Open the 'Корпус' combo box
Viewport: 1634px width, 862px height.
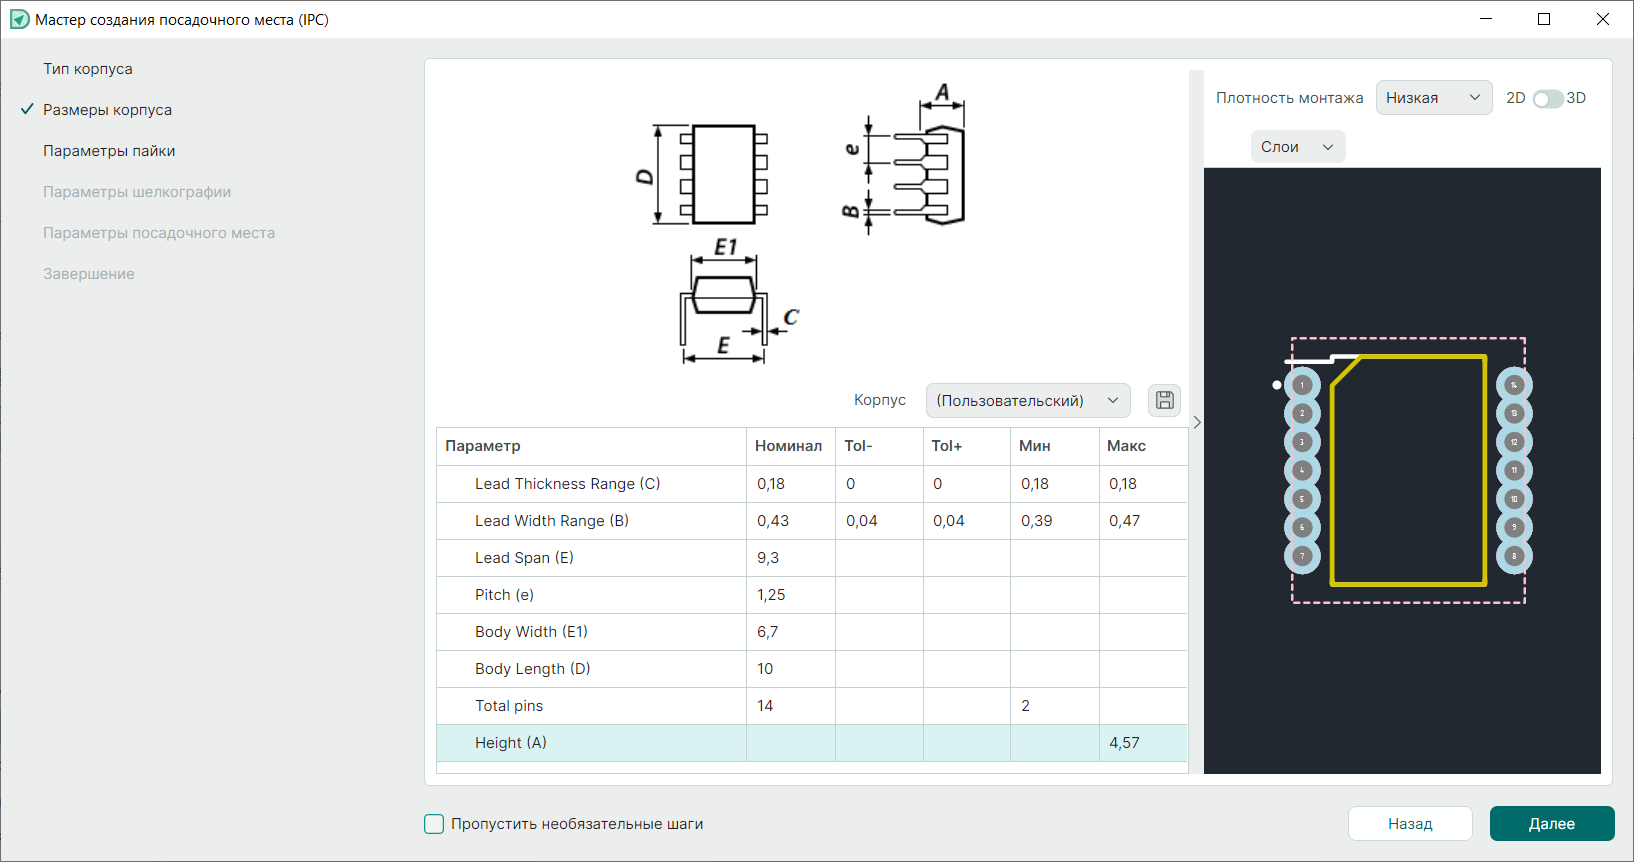pos(1027,401)
